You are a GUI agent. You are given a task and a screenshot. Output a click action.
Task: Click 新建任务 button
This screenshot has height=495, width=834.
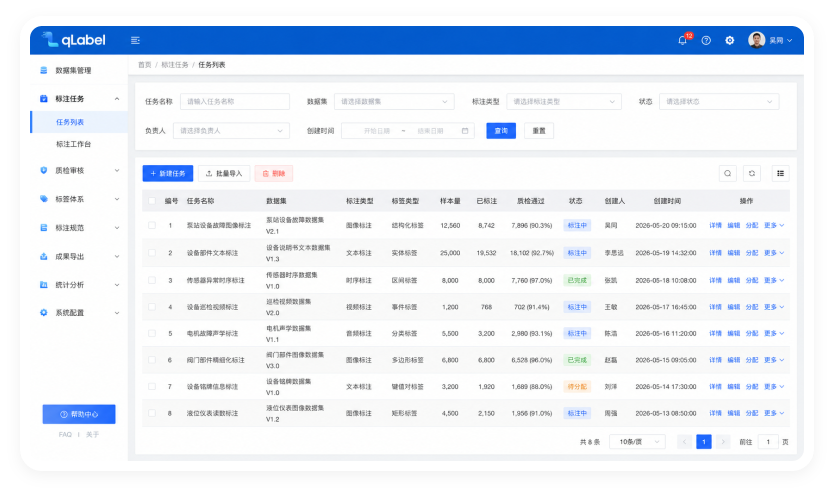(168, 173)
